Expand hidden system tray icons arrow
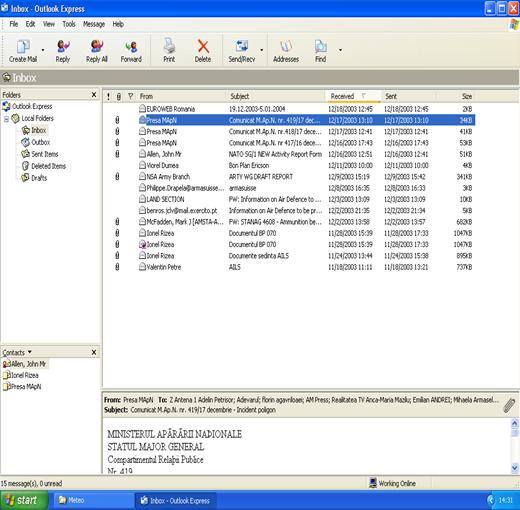520x510 pixels. point(490,500)
